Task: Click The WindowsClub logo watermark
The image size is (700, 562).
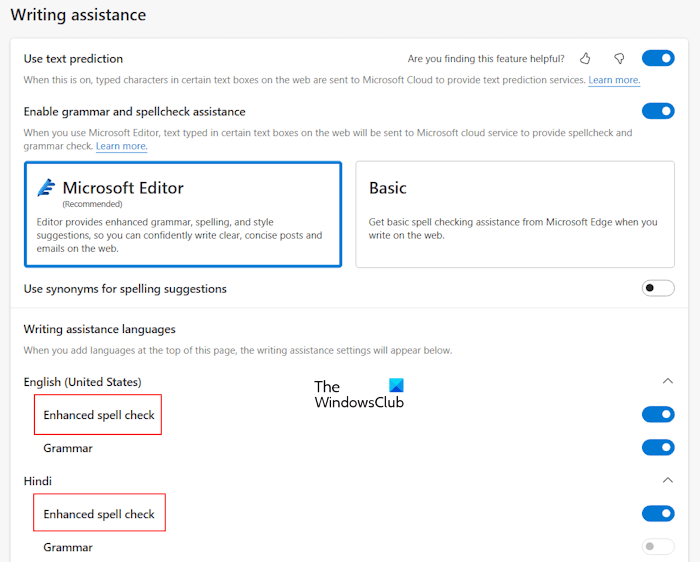Action: [359, 394]
